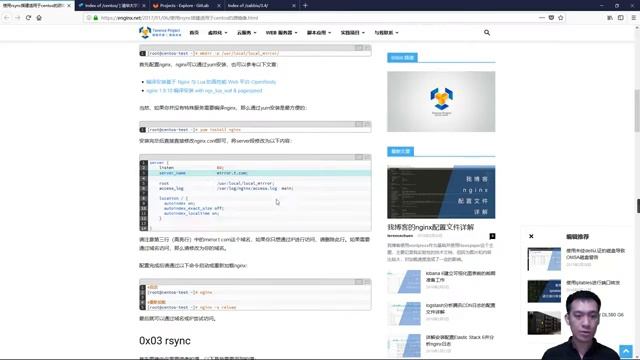Click first toolbar icon of yum install code block
The image size is (640, 360).
point(359,124)
